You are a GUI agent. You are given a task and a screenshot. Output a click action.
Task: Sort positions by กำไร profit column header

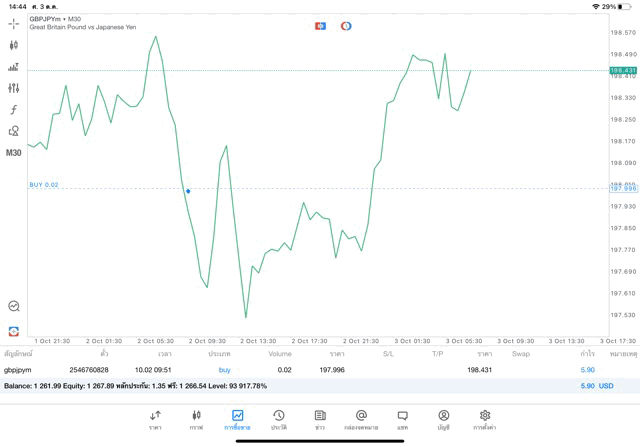tap(587, 354)
